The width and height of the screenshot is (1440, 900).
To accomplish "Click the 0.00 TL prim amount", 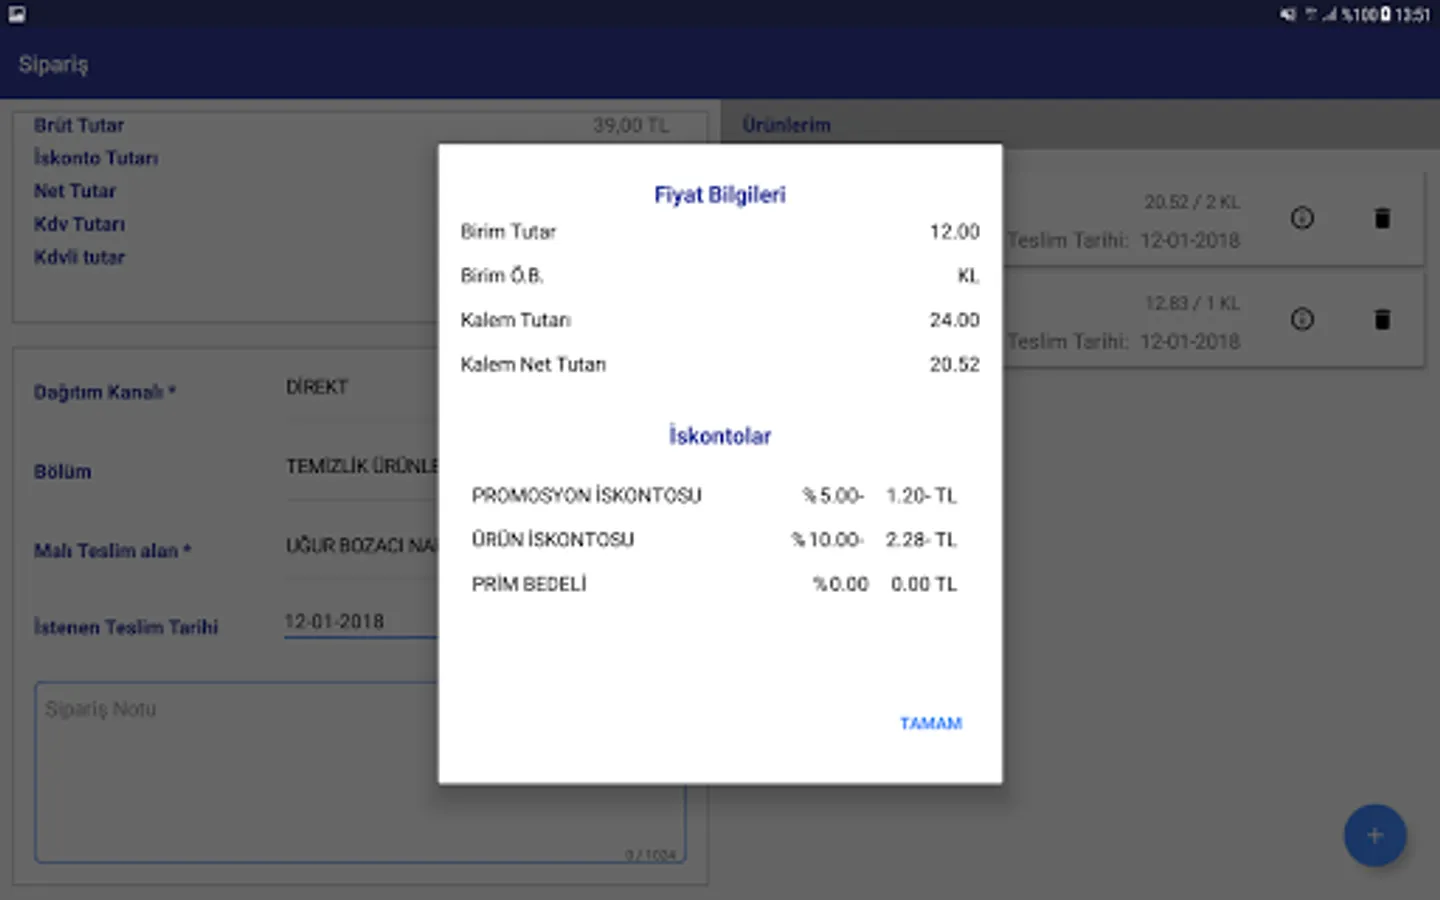I will tap(924, 583).
